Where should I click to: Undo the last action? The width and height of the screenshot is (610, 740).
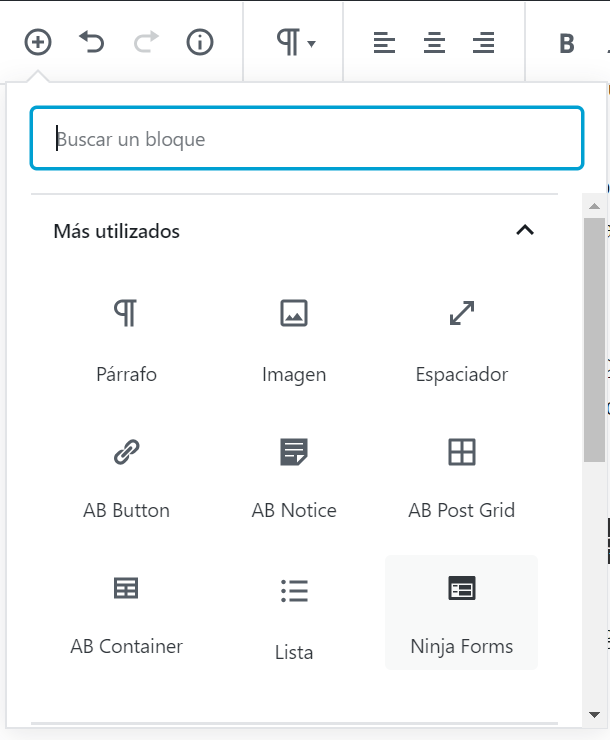[92, 43]
